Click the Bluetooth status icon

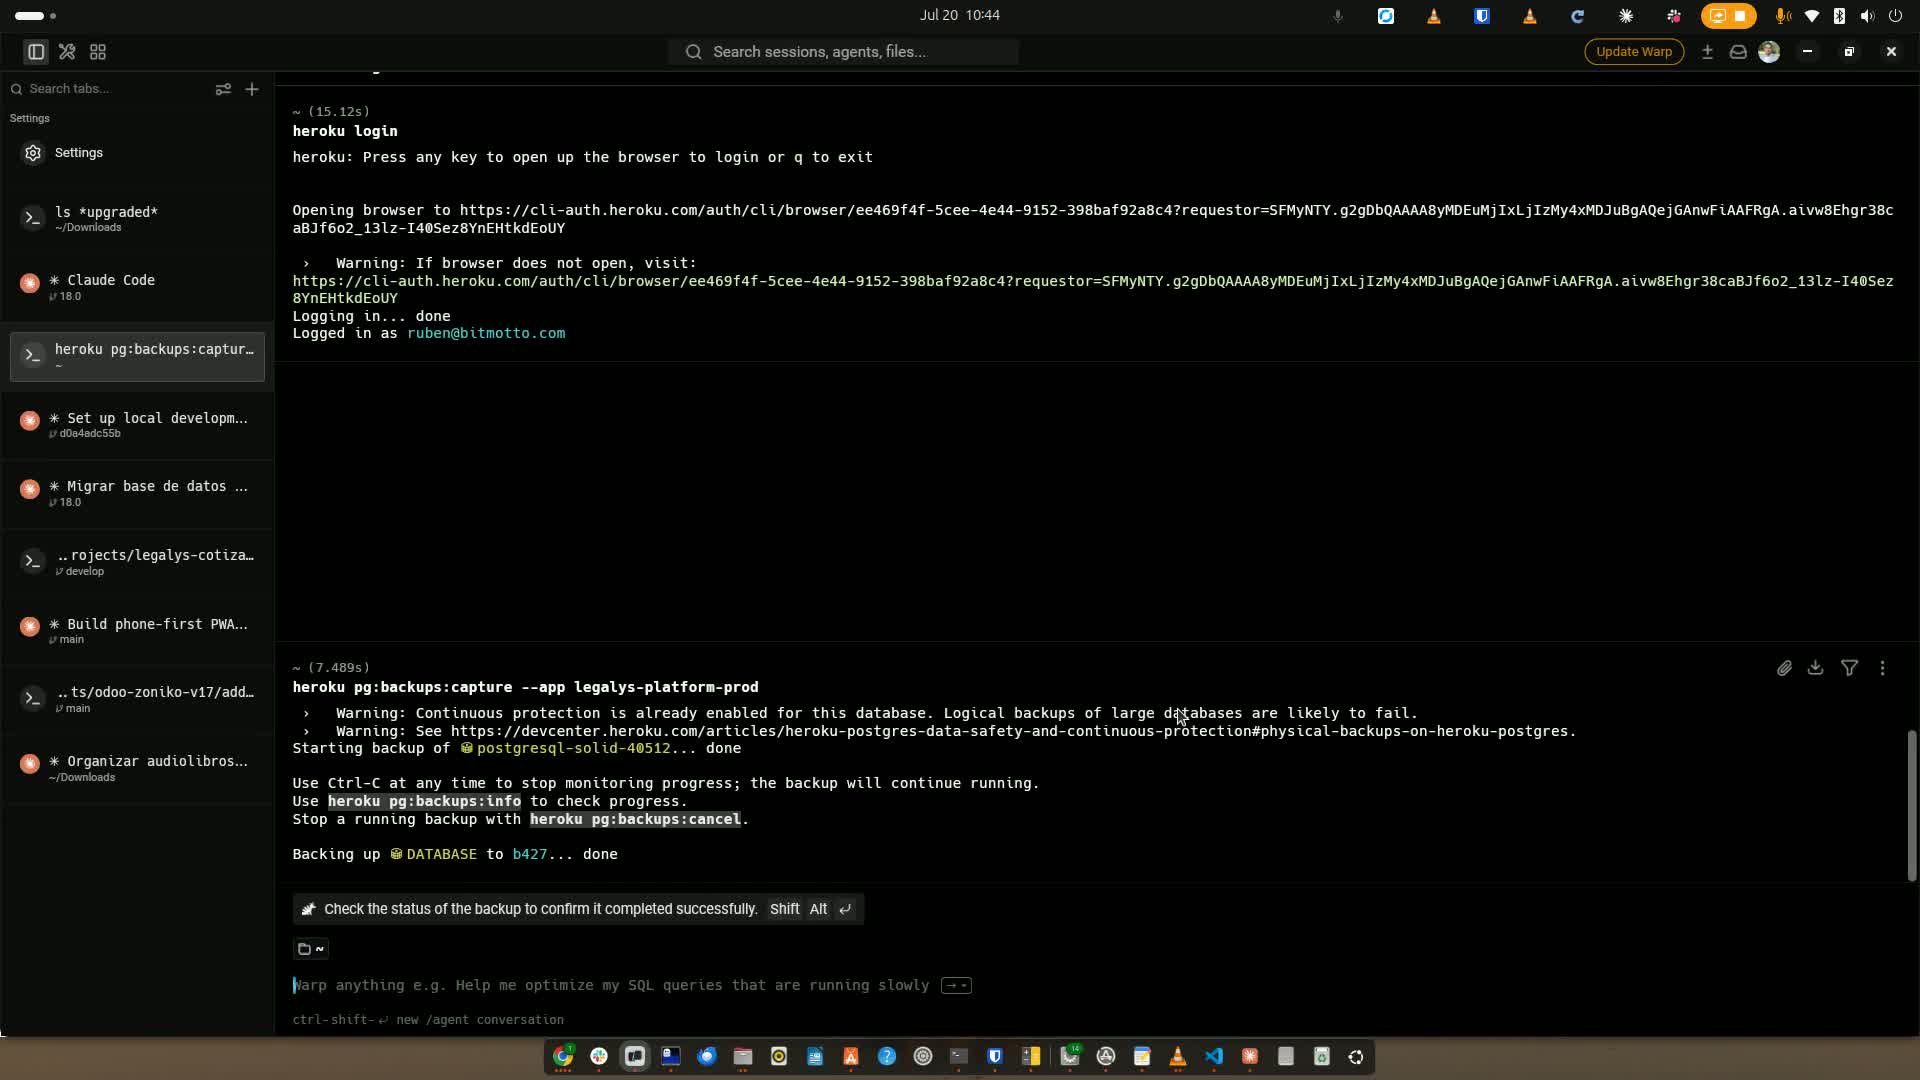(1839, 16)
